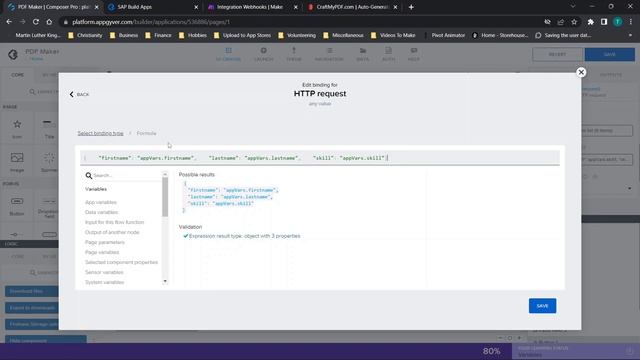Viewport: 640px width, 360px height.
Task: Click the variable list scrollbar down arrow
Action: 165,281
